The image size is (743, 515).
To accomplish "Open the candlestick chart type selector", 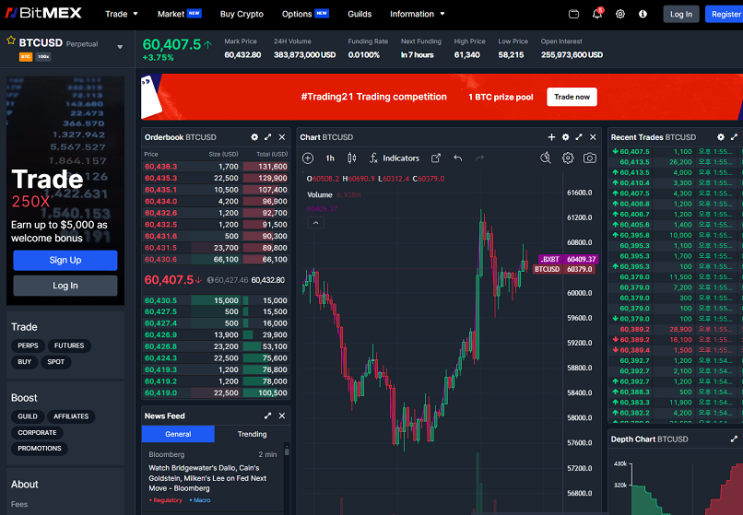I will point(352,158).
